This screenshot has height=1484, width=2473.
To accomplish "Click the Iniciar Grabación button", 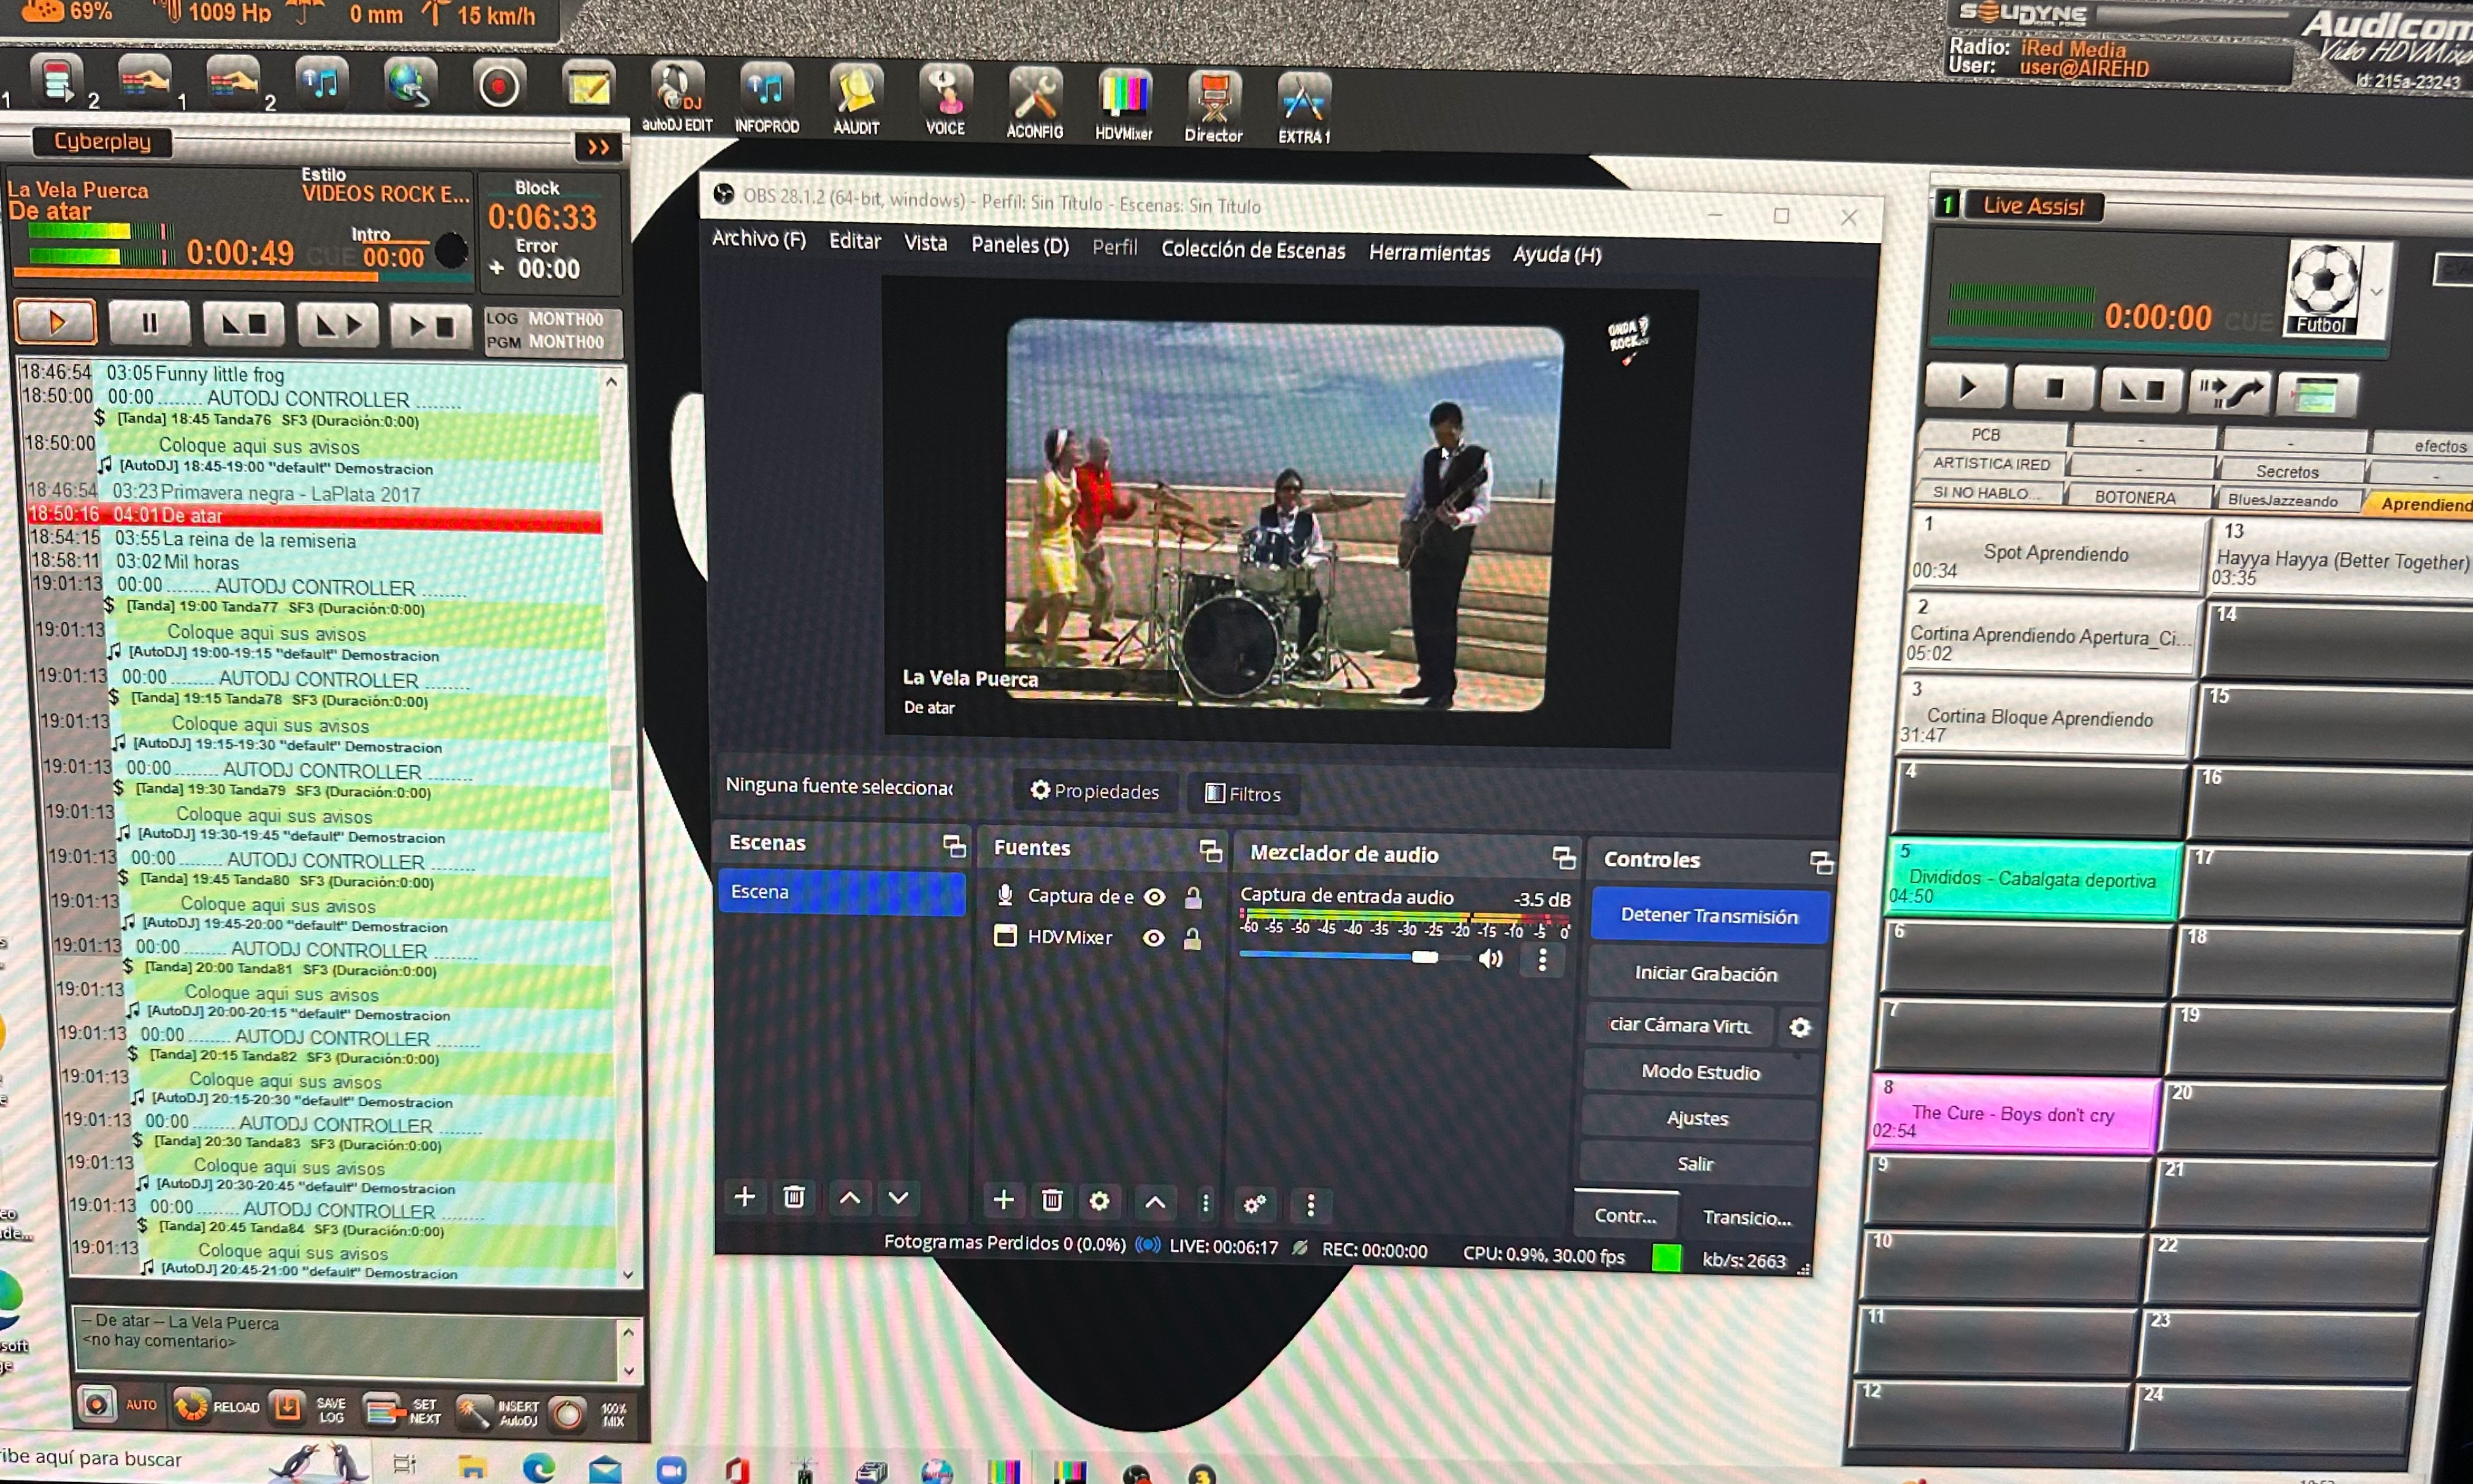I will [1705, 973].
